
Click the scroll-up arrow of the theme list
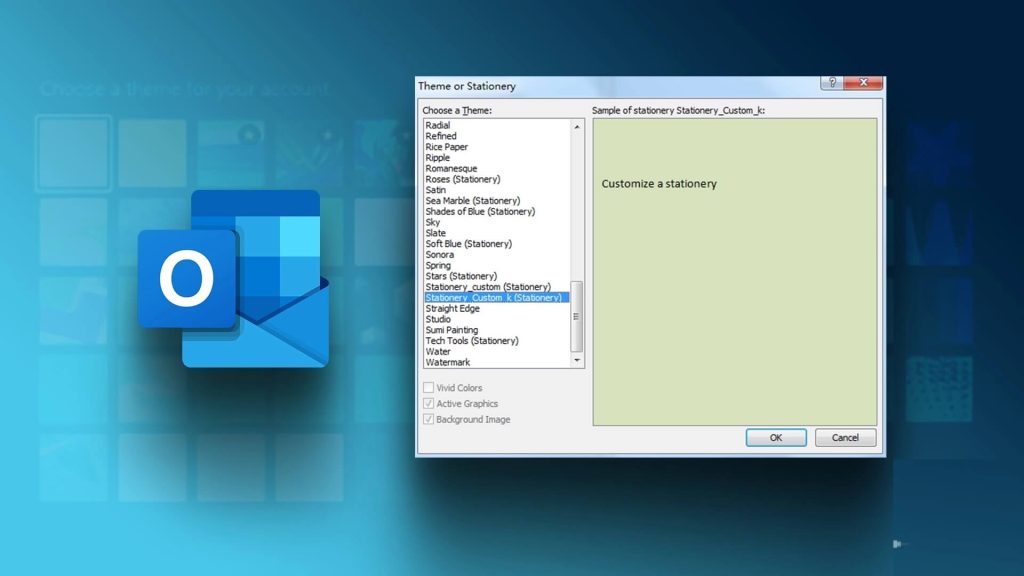tap(578, 127)
